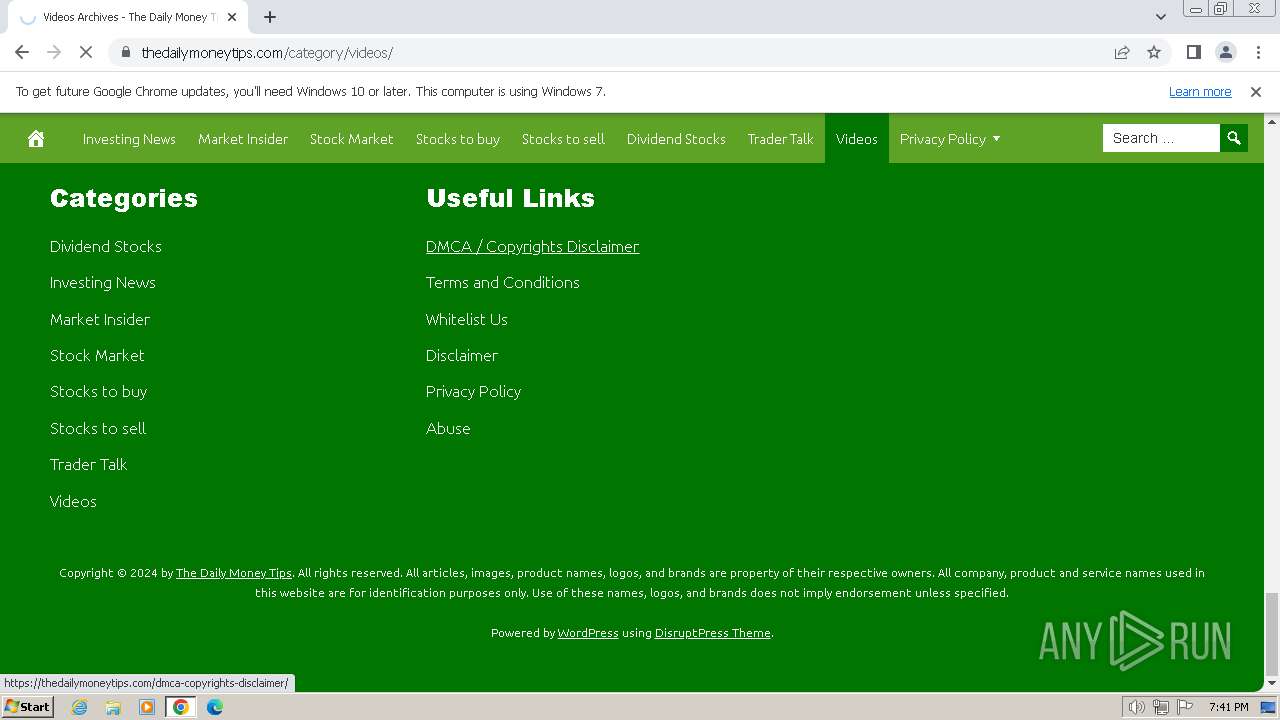Go back with the browser back arrow
The width and height of the screenshot is (1280, 720).
click(x=22, y=52)
